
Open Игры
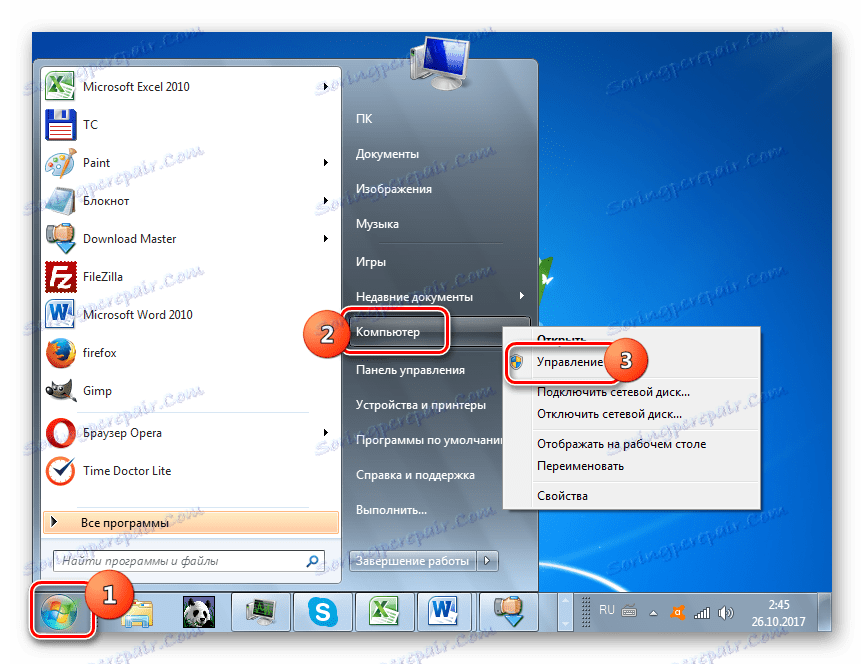(x=370, y=262)
